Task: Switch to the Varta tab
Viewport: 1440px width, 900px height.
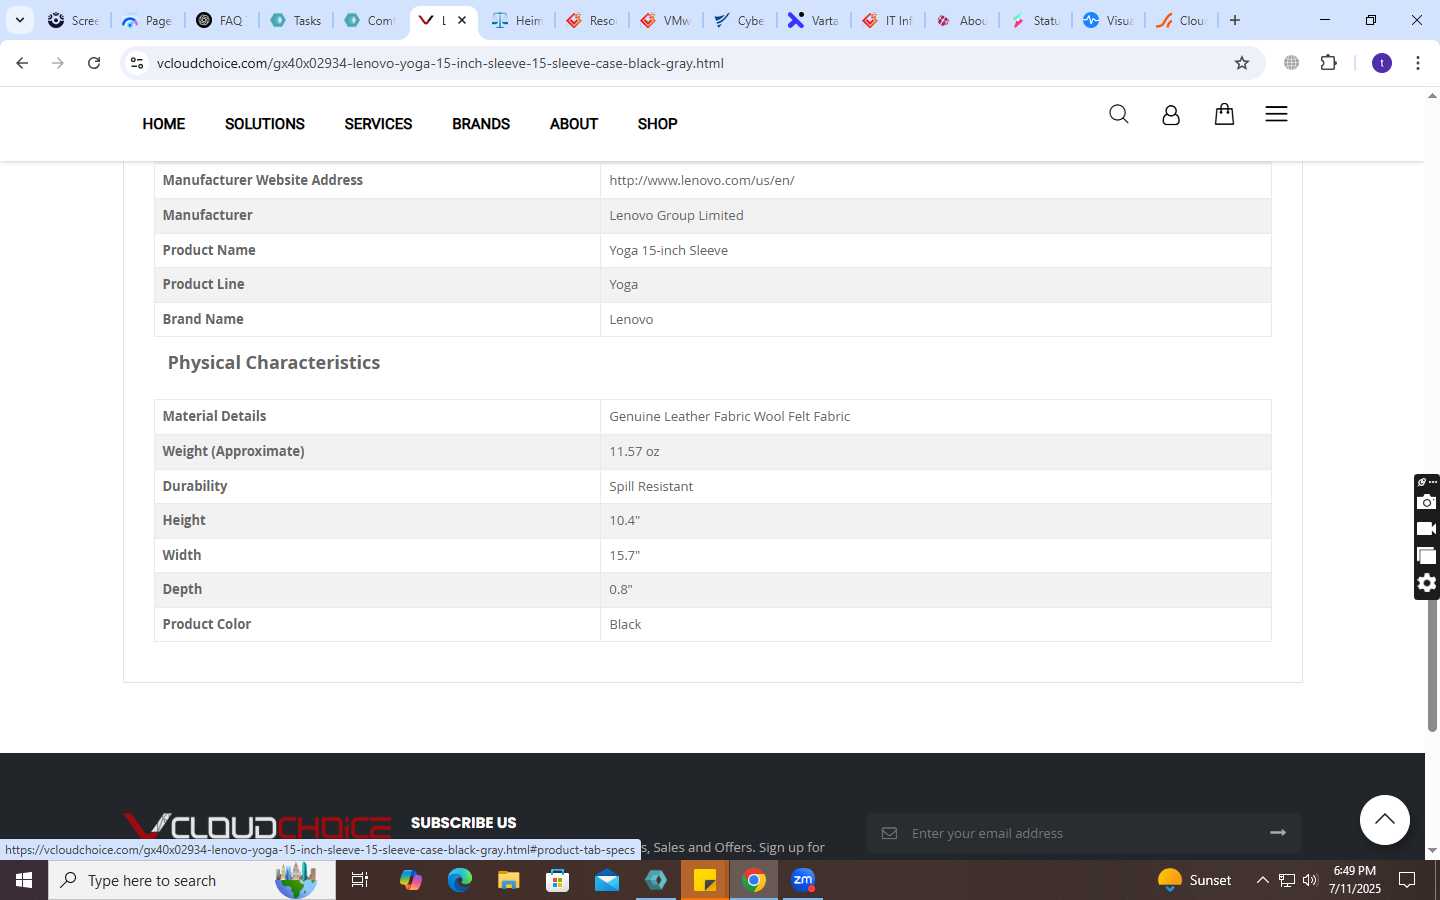Action: (814, 20)
